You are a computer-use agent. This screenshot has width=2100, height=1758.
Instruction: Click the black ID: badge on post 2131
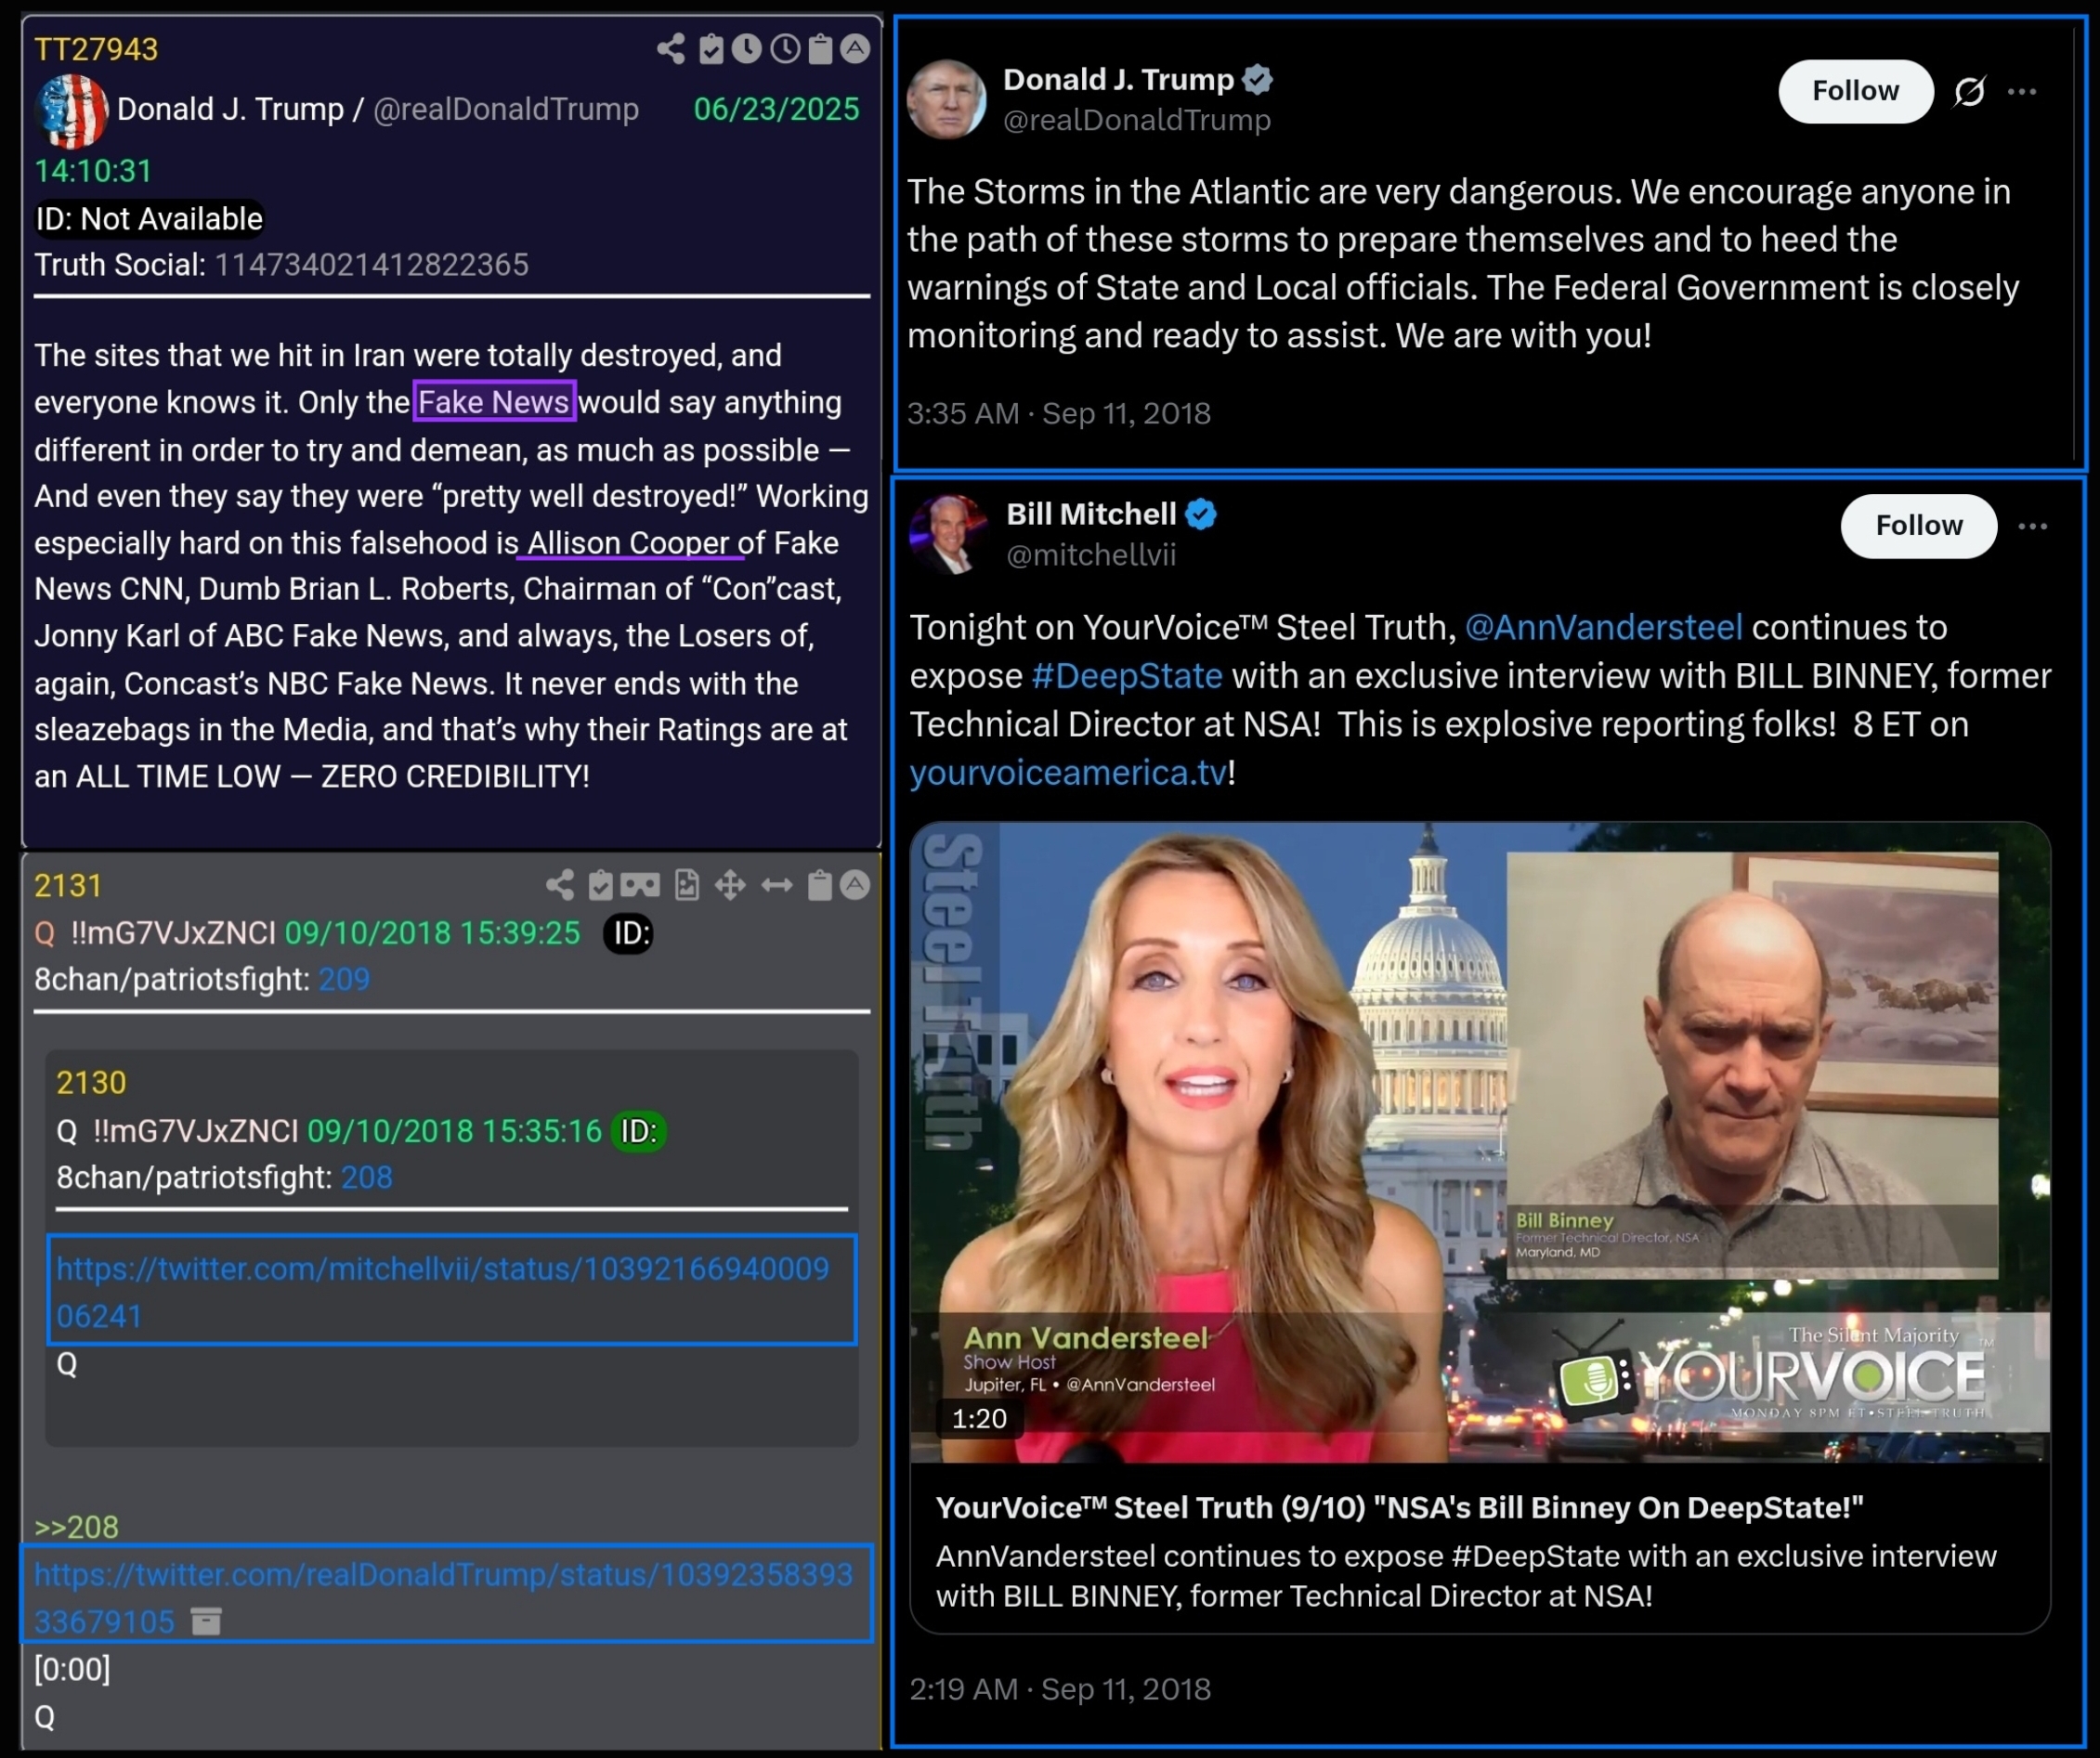629,933
